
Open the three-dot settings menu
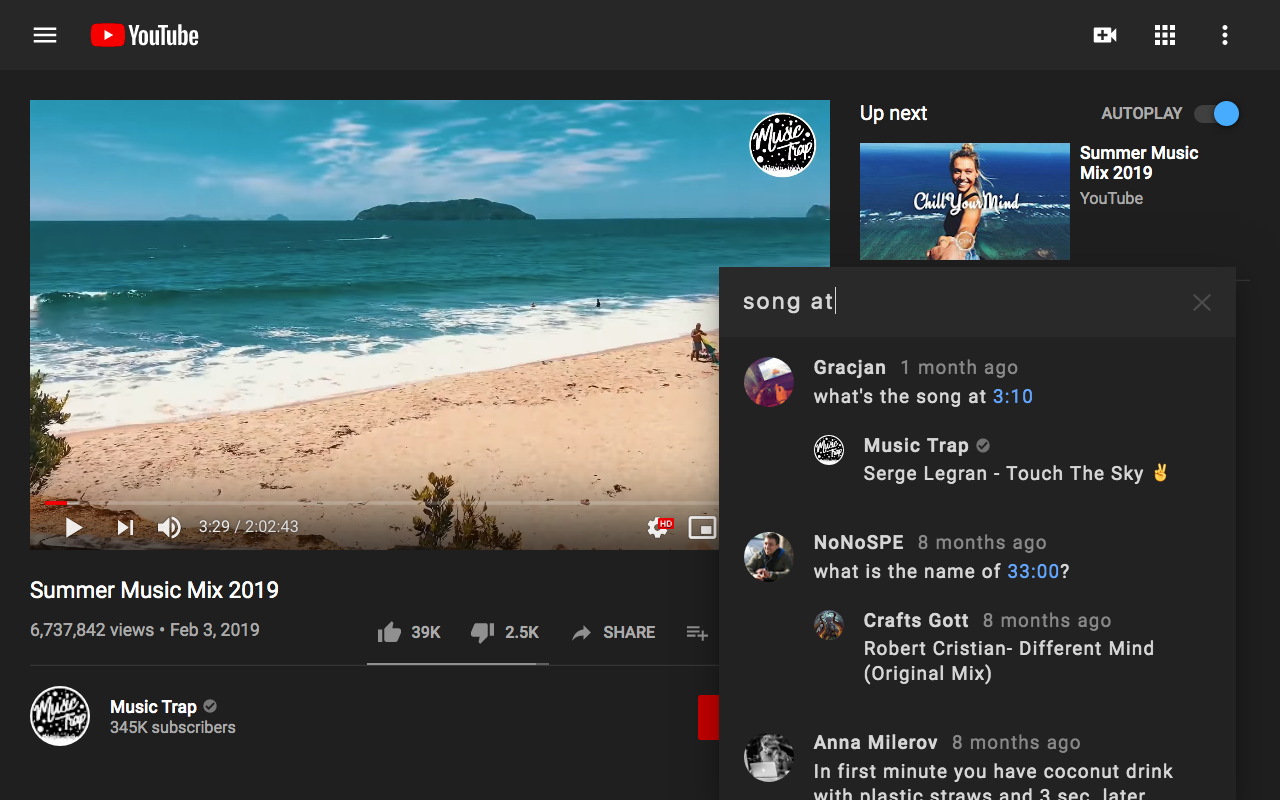point(1225,35)
